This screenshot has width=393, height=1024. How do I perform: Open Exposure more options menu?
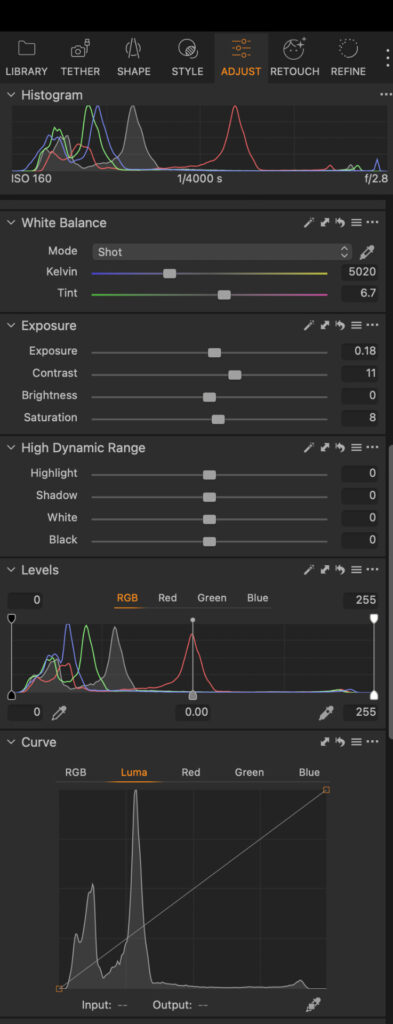(x=372, y=325)
